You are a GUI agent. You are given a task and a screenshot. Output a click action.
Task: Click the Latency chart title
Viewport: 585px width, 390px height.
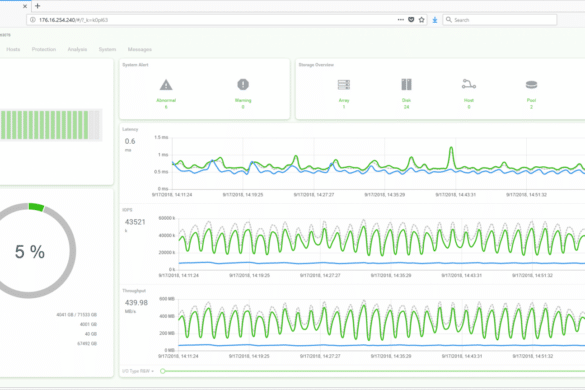(130, 130)
